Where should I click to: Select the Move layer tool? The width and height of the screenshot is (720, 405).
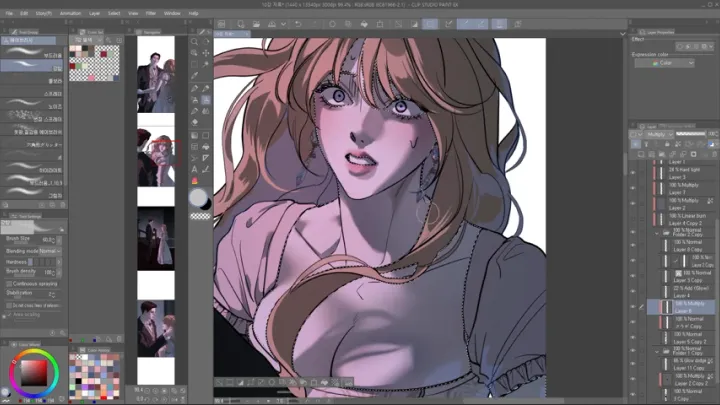[206, 53]
